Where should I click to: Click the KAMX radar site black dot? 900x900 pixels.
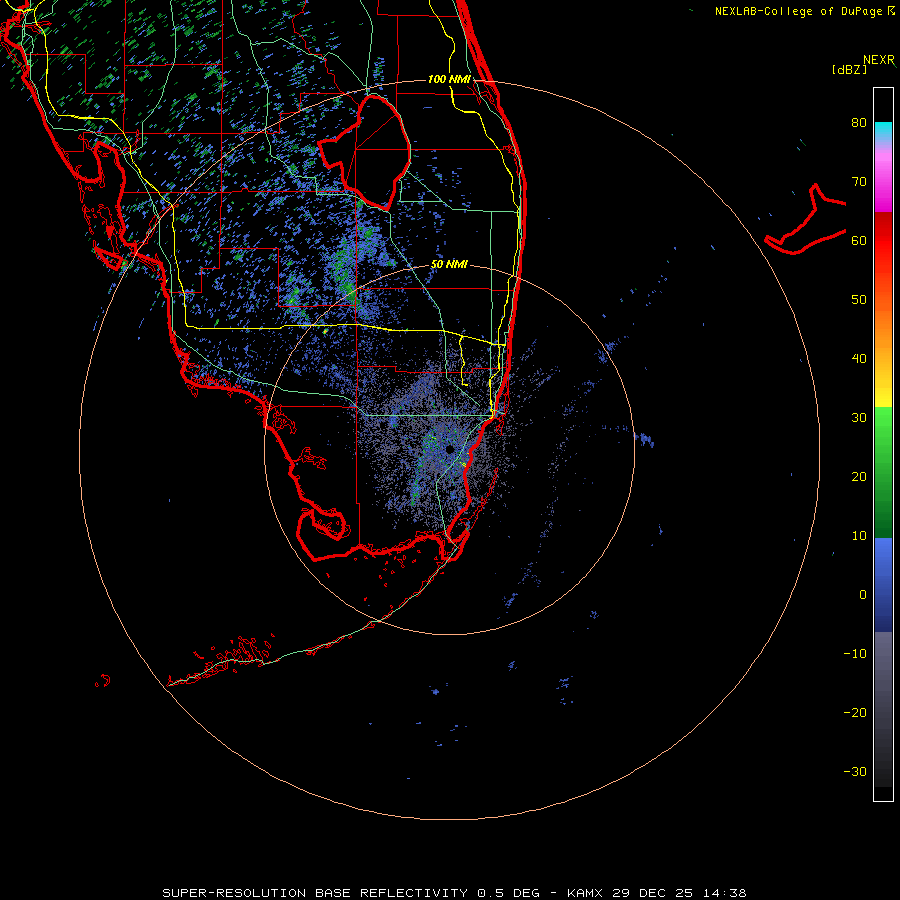(x=450, y=449)
